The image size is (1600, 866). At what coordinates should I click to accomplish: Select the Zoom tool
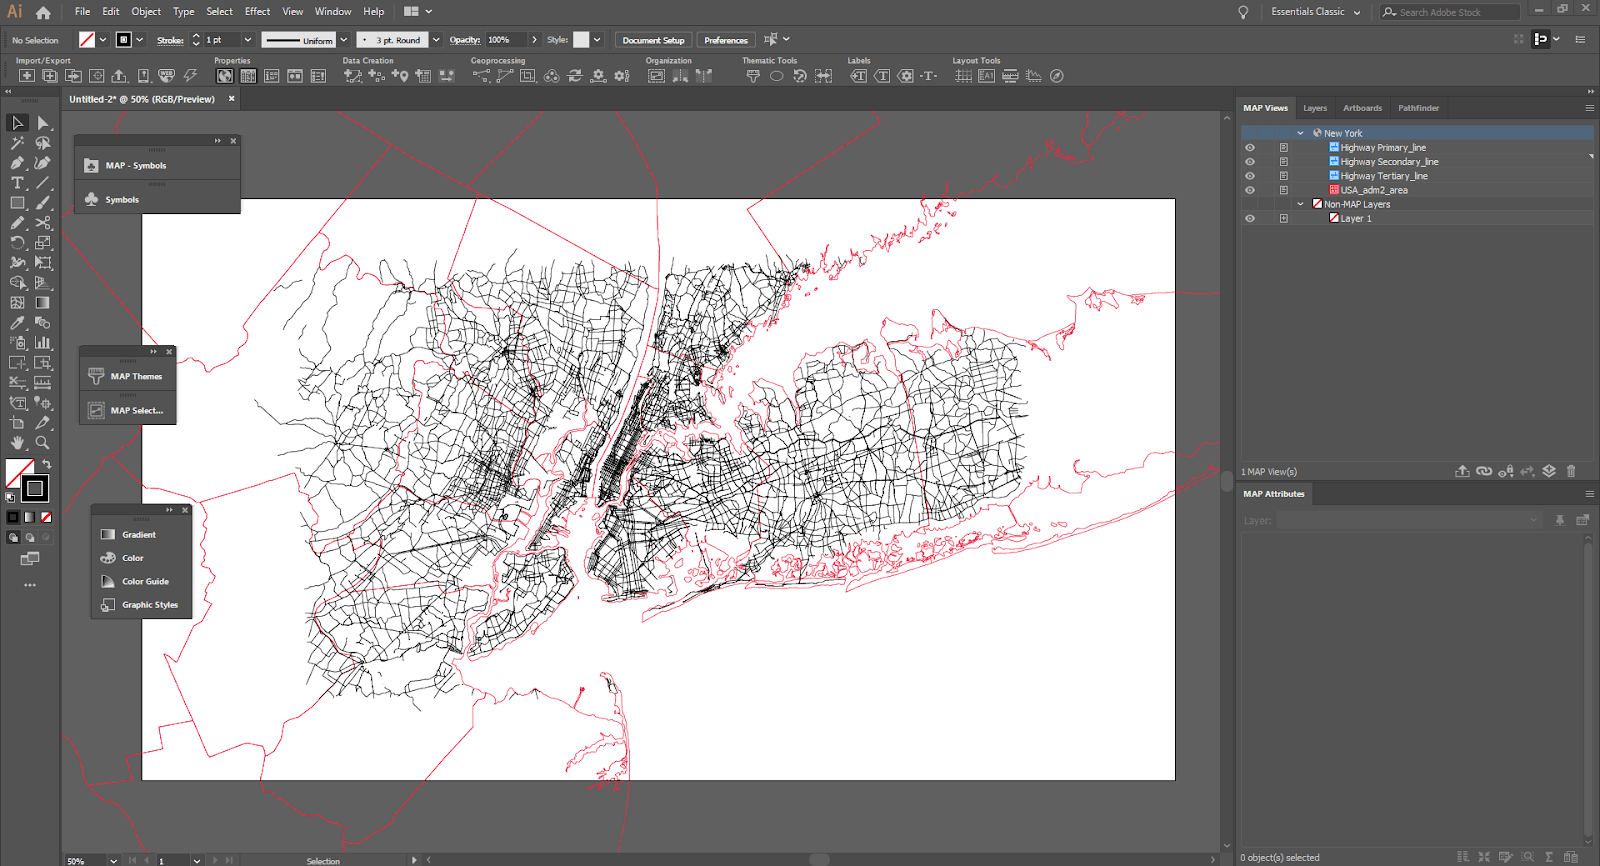pos(43,442)
